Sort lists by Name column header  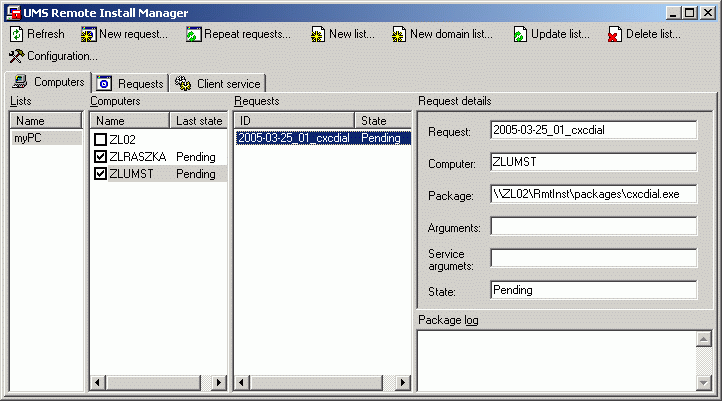pos(46,121)
